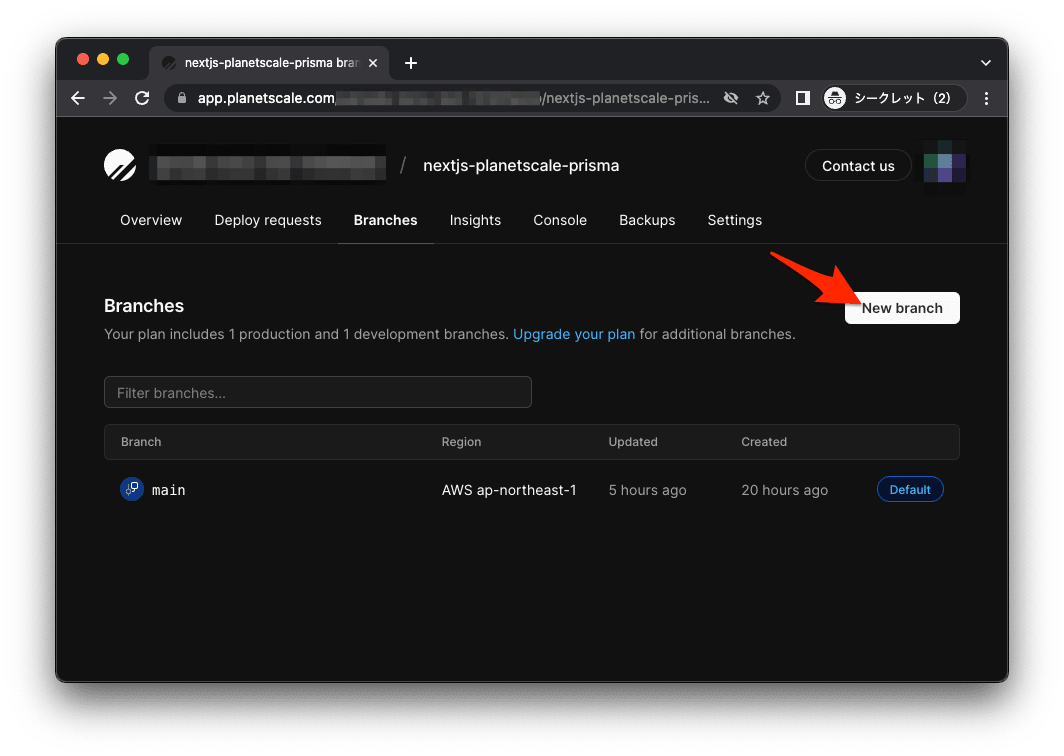Expand the tab search chevron

pyautogui.click(x=985, y=63)
